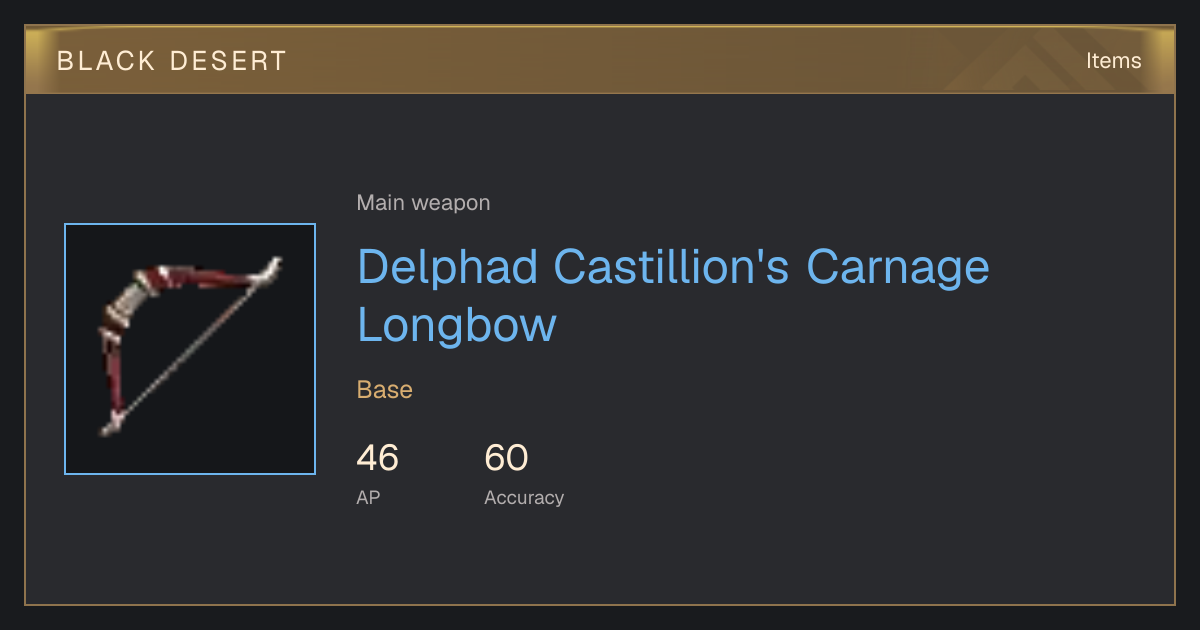
Task: Select the Main weapon category label
Action: pyautogui.click(x=423, y=203)
